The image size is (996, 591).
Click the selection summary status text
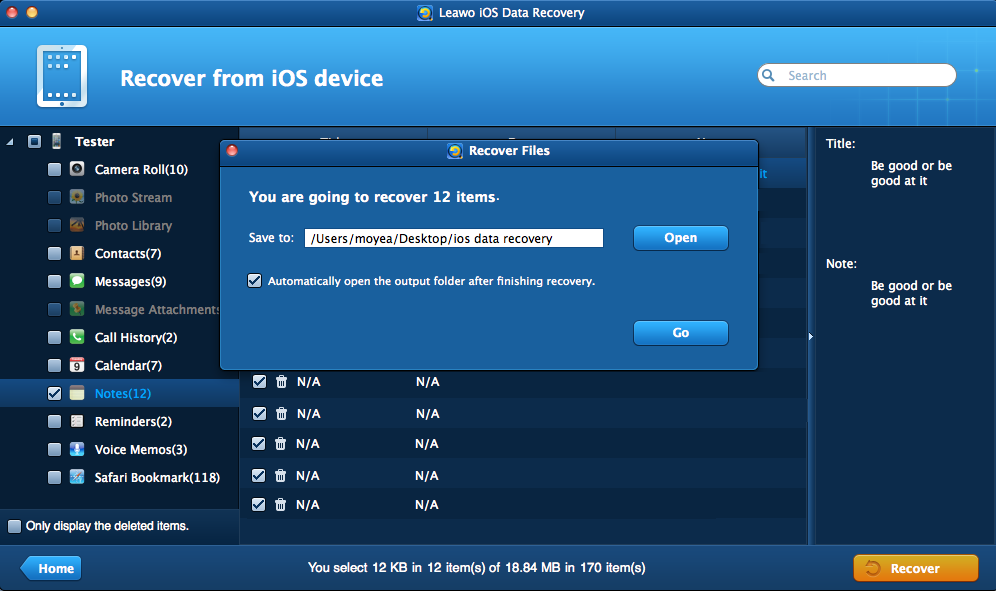point(476,567)
